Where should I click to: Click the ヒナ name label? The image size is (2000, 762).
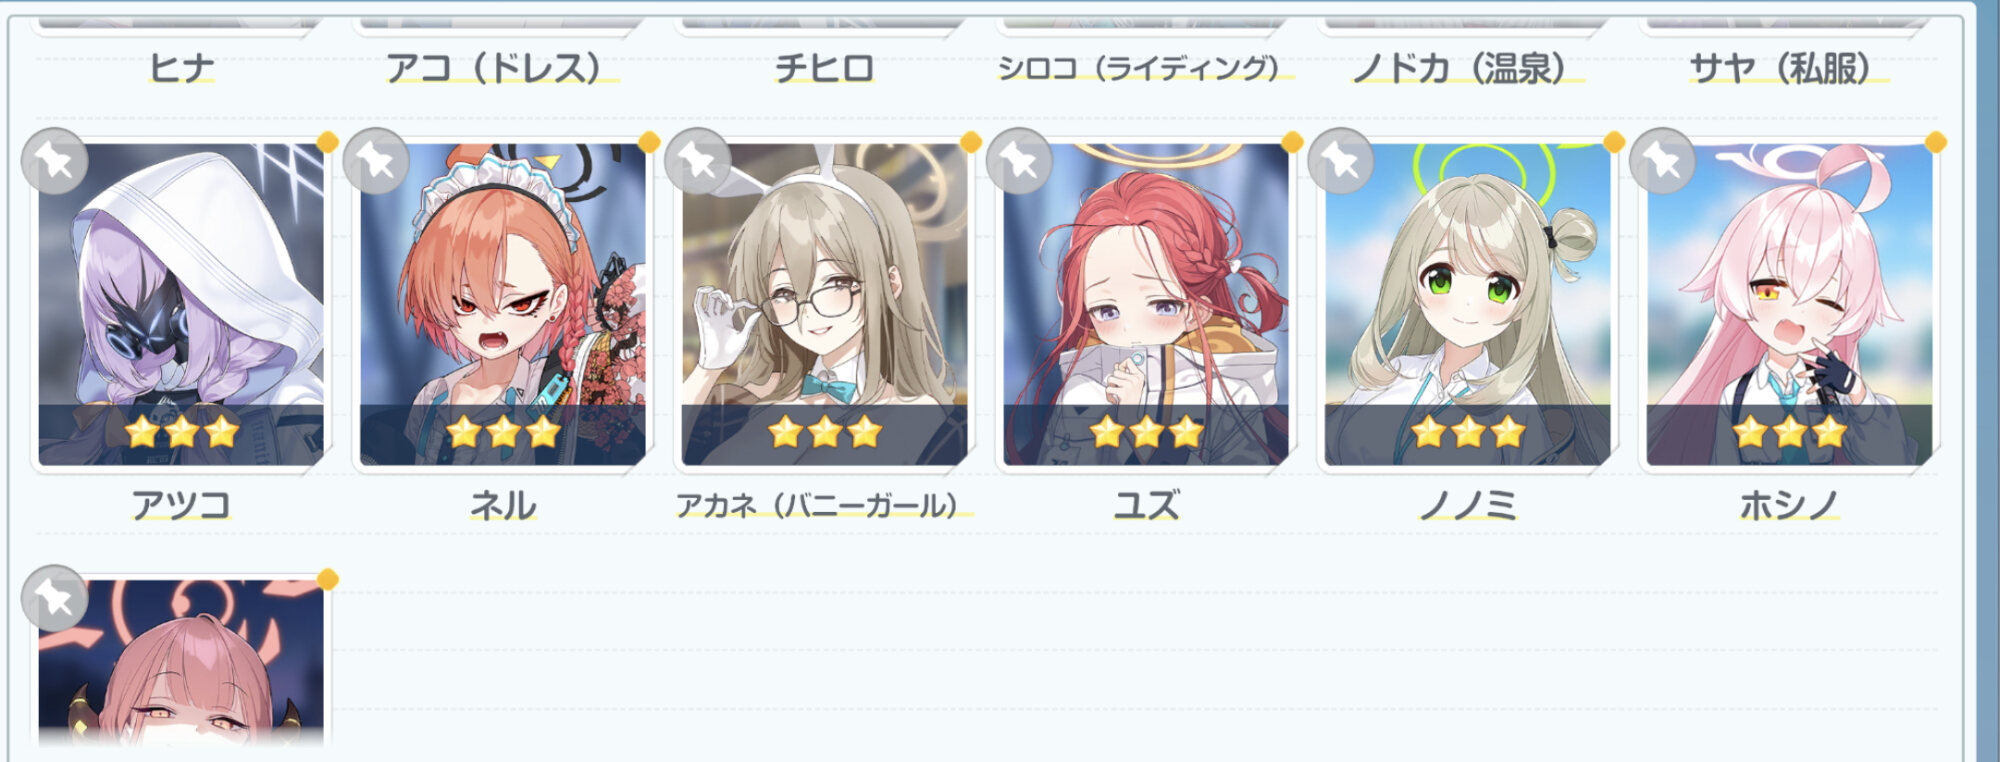181,68
